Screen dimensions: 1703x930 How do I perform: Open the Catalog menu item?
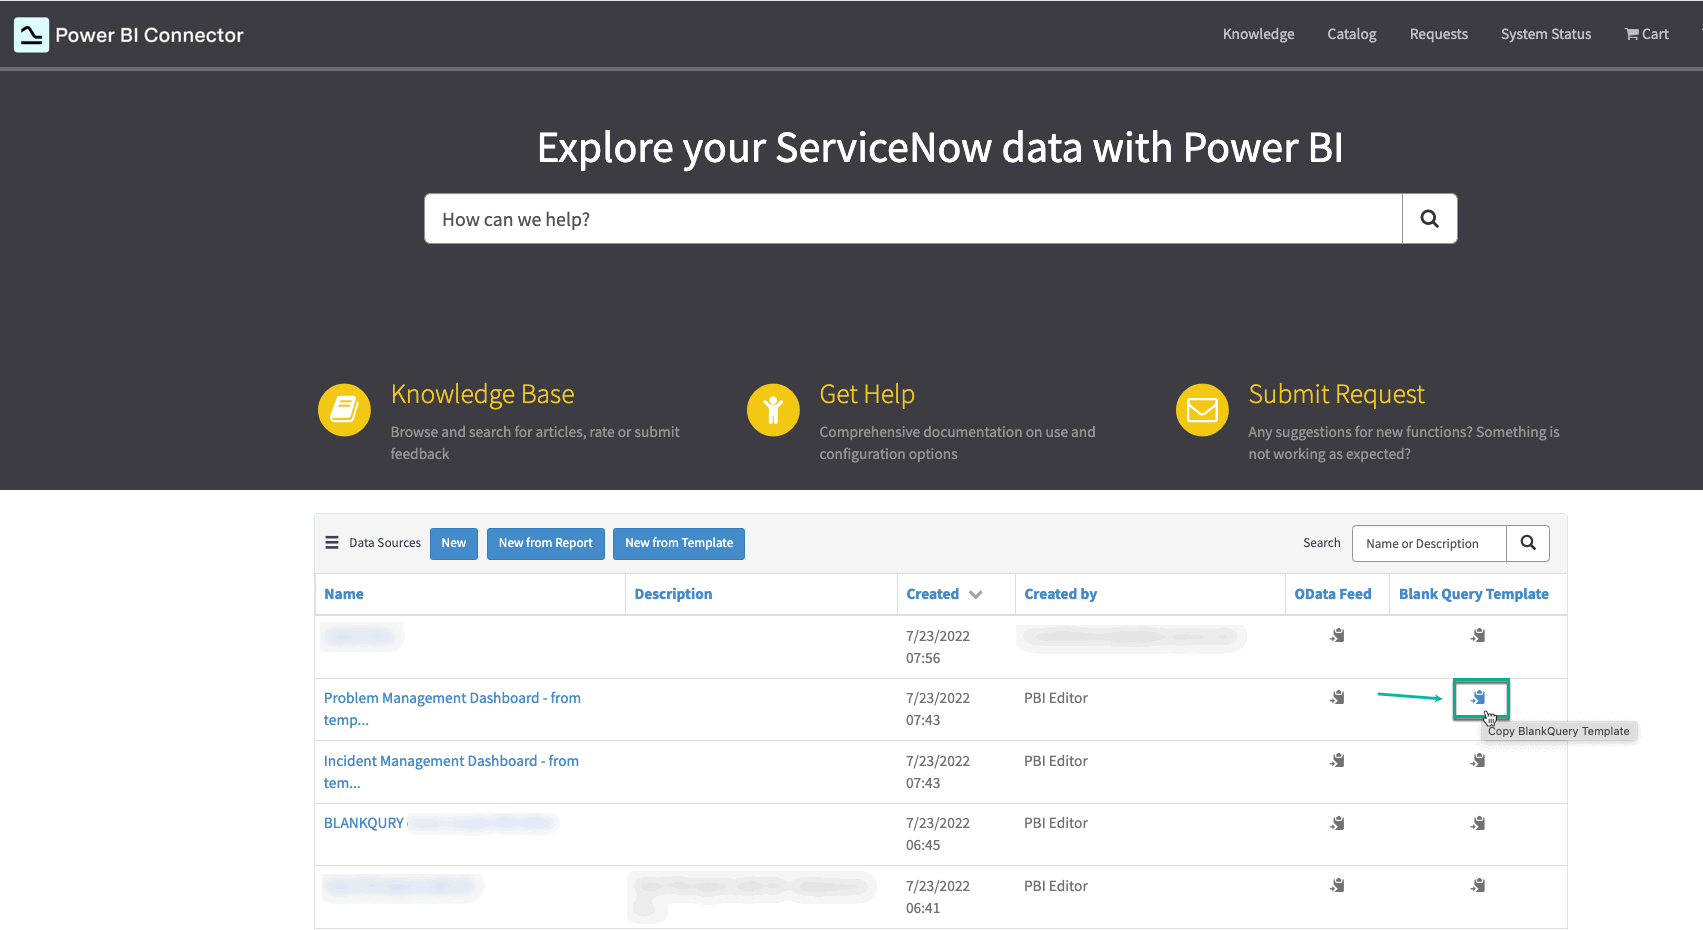(x=1351, y=34)
